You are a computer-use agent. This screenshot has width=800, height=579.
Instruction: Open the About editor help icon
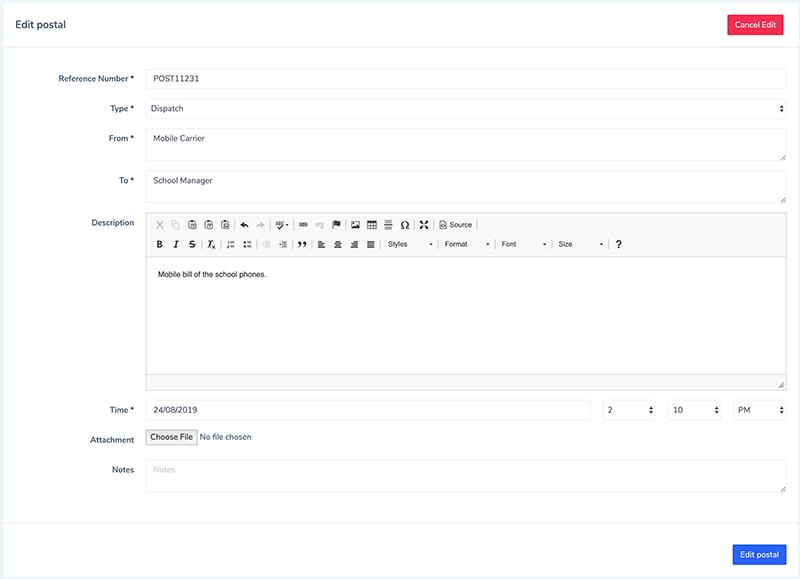(618, 244)
